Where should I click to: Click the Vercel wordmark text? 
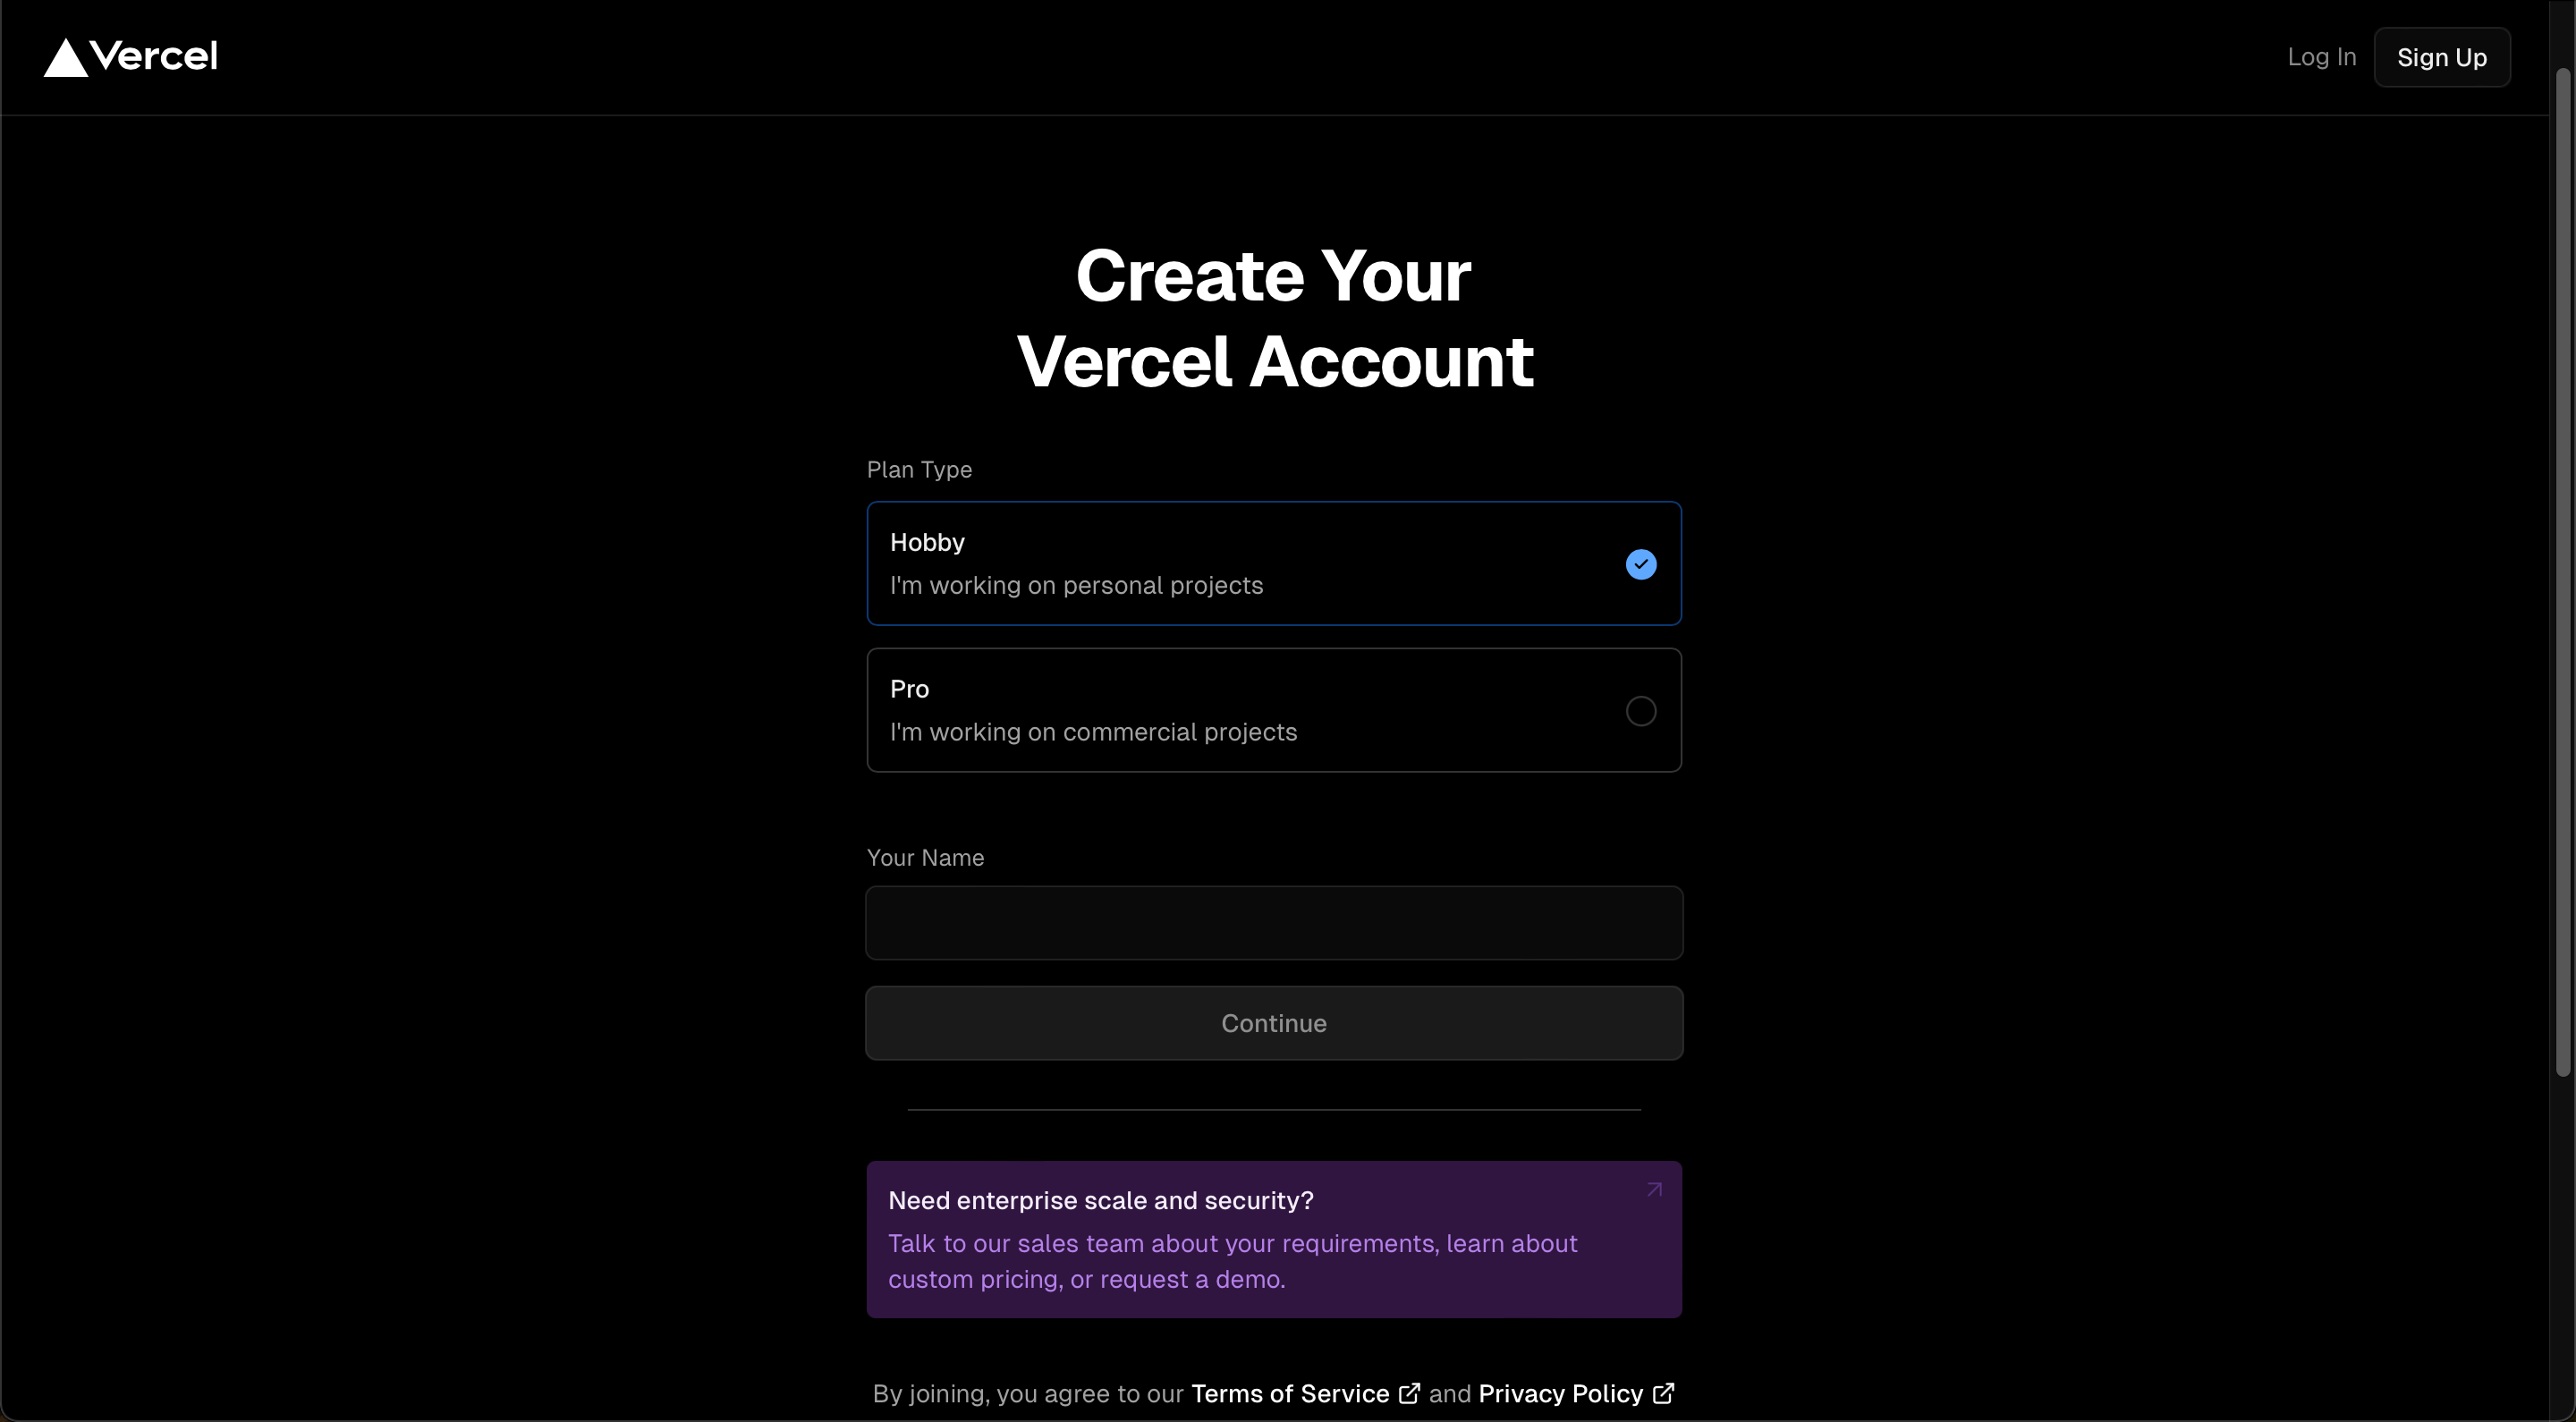154,57
